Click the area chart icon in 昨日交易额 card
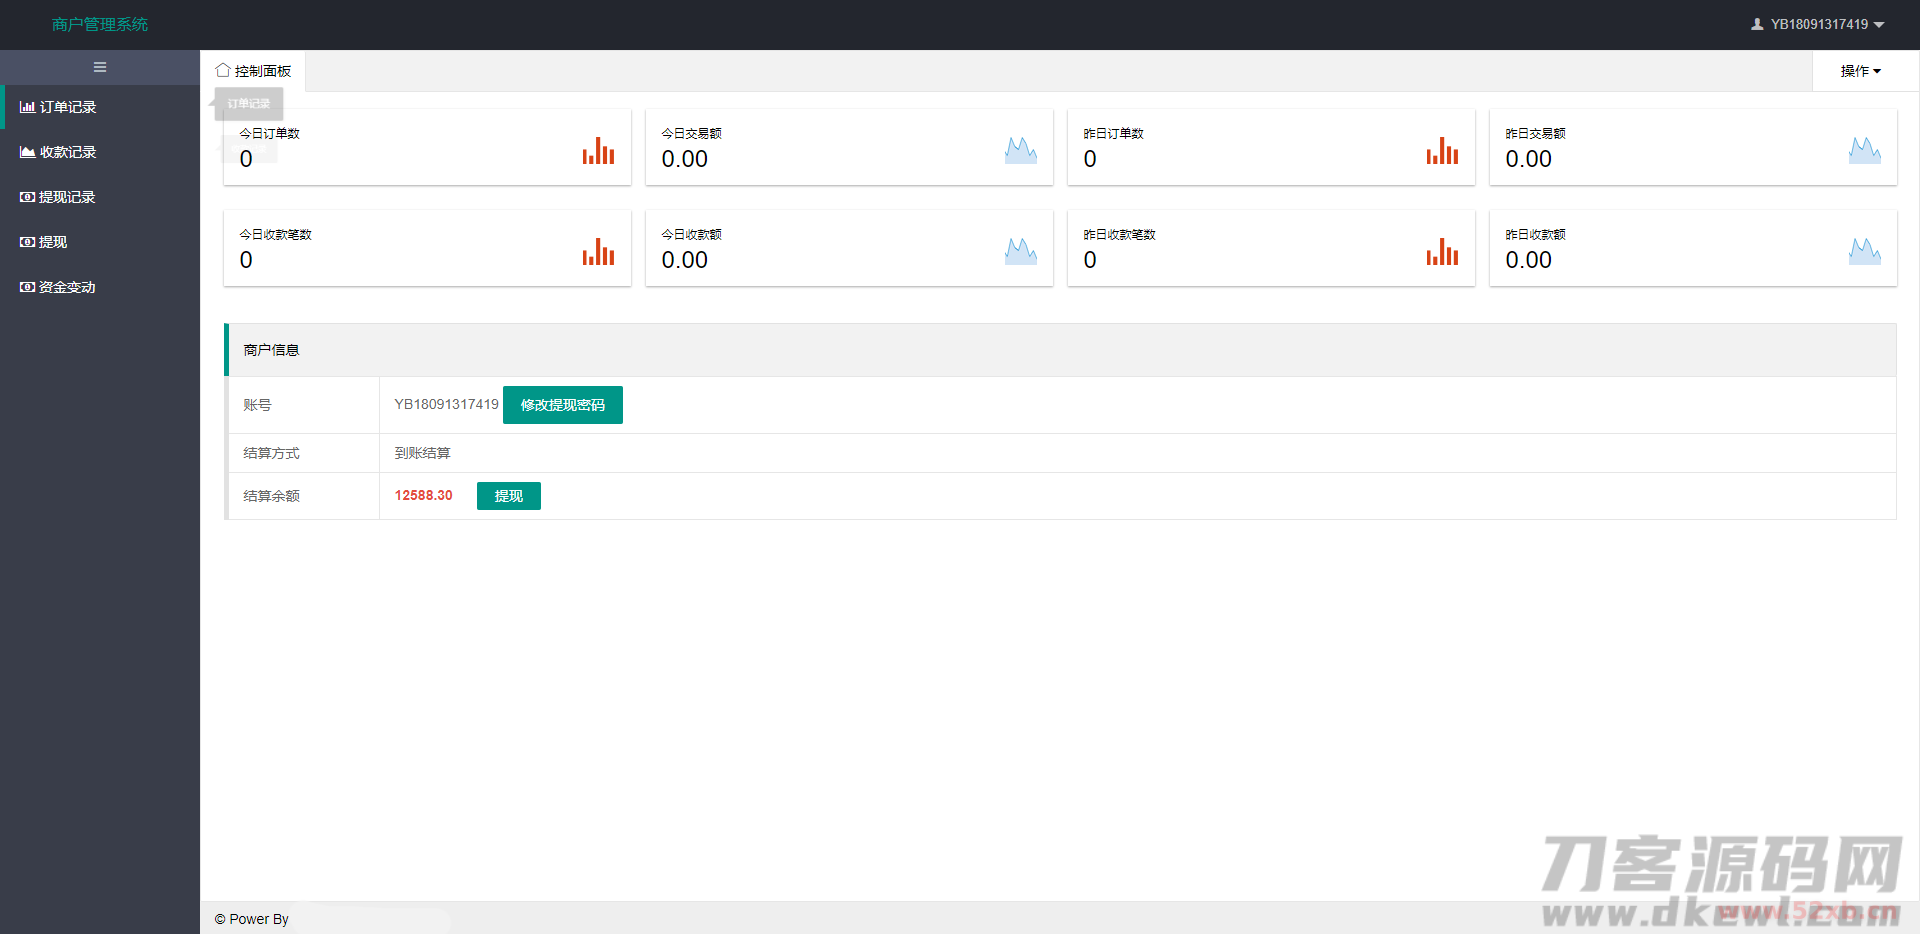1920x934 pixels. coord(1864,151)
